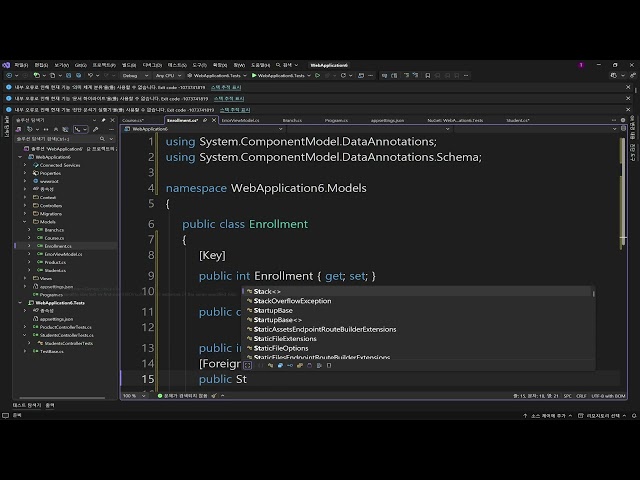Open Branch.cs in Solution Explorer
Screen dimensions: 640x480
pos(54,230)
